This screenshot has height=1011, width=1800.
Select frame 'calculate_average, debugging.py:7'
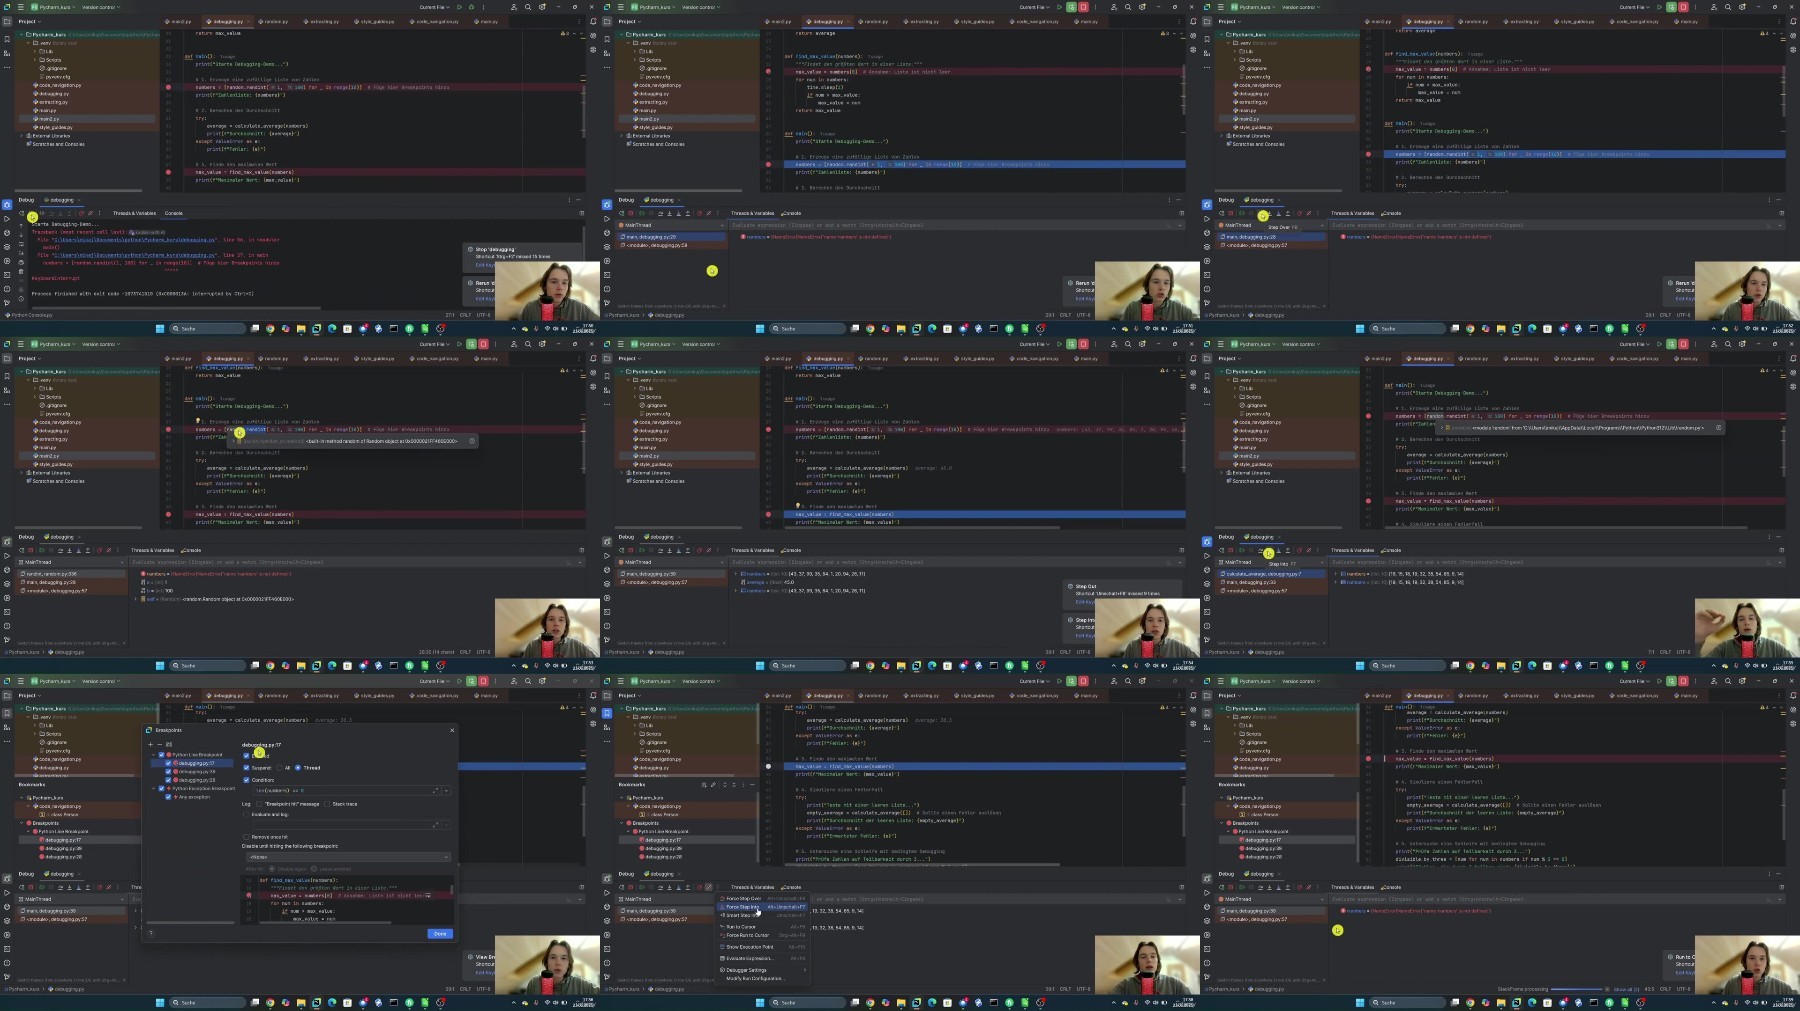[x=1270, y=574]
